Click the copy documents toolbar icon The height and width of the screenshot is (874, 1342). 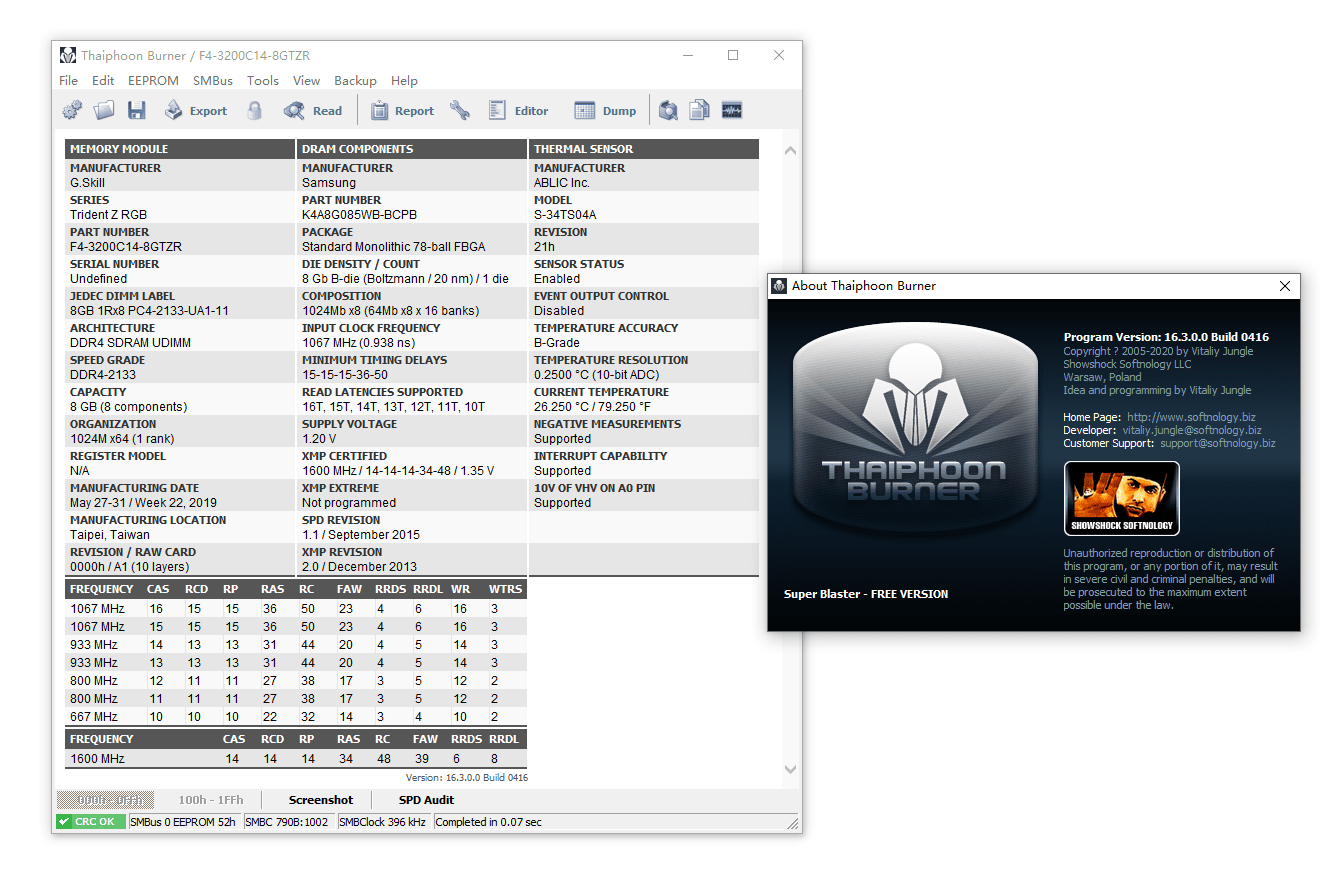700,111
